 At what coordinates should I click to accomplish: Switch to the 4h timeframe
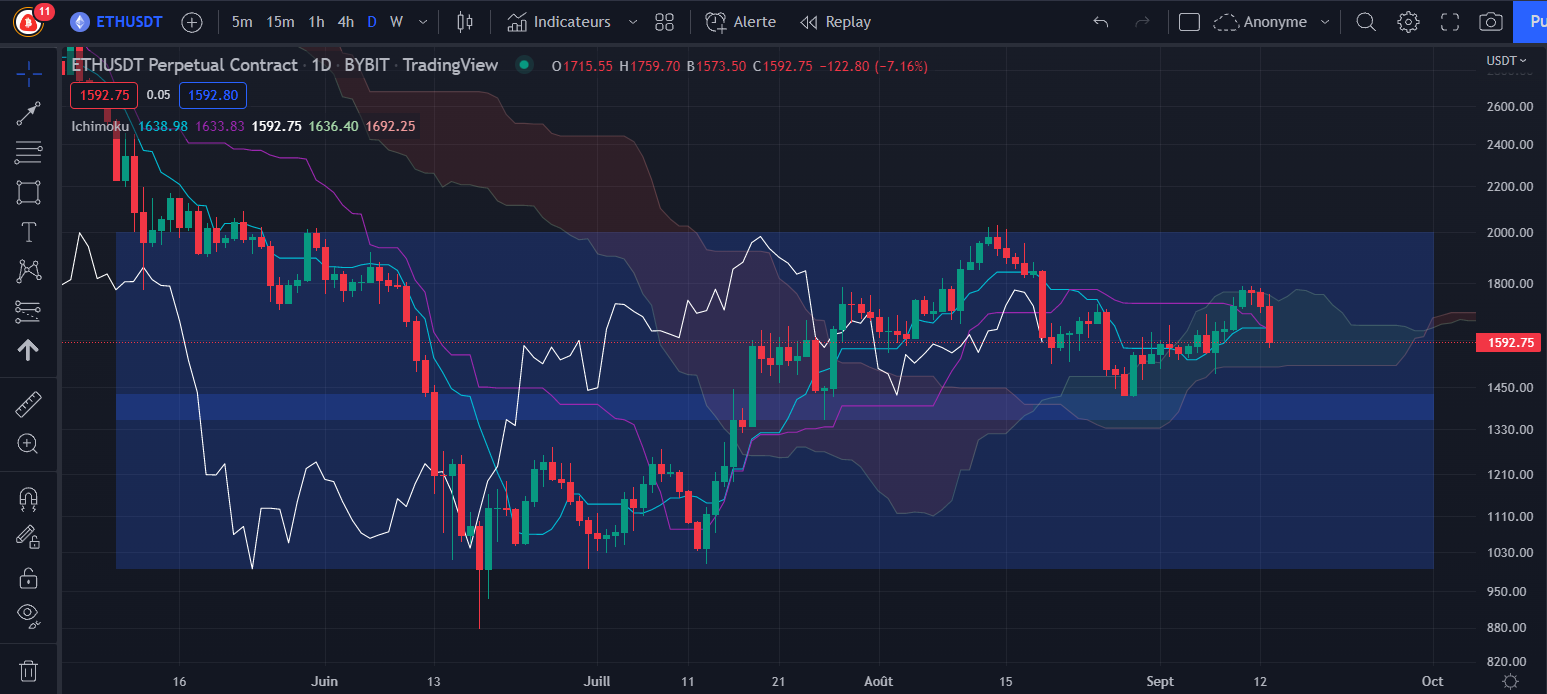[x=345, y=22]
